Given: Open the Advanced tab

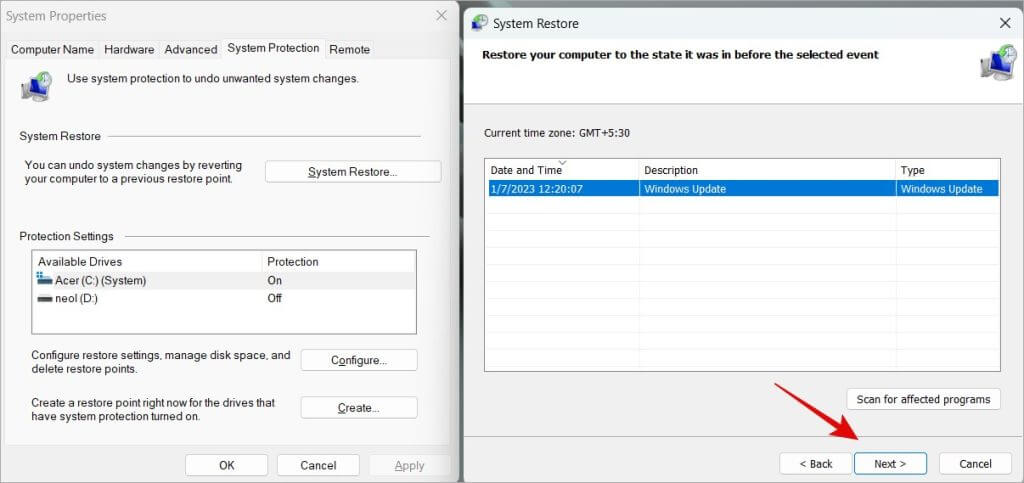Looking at the screenshot, I should click(x=191, y=50).
